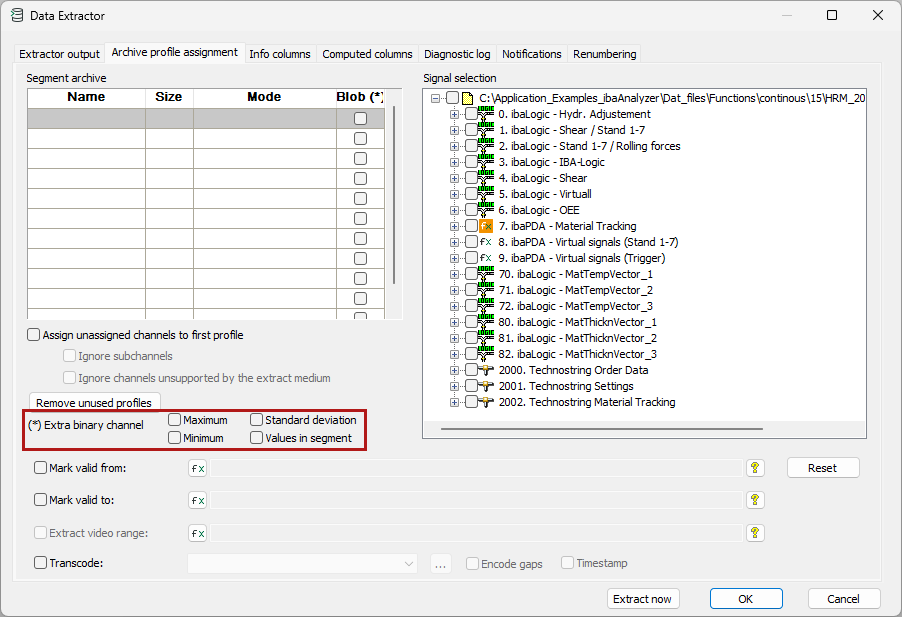This screenshot has height=617, width=902.
Task: Enable the Values in segment checkbox
Action: [257, 438]
